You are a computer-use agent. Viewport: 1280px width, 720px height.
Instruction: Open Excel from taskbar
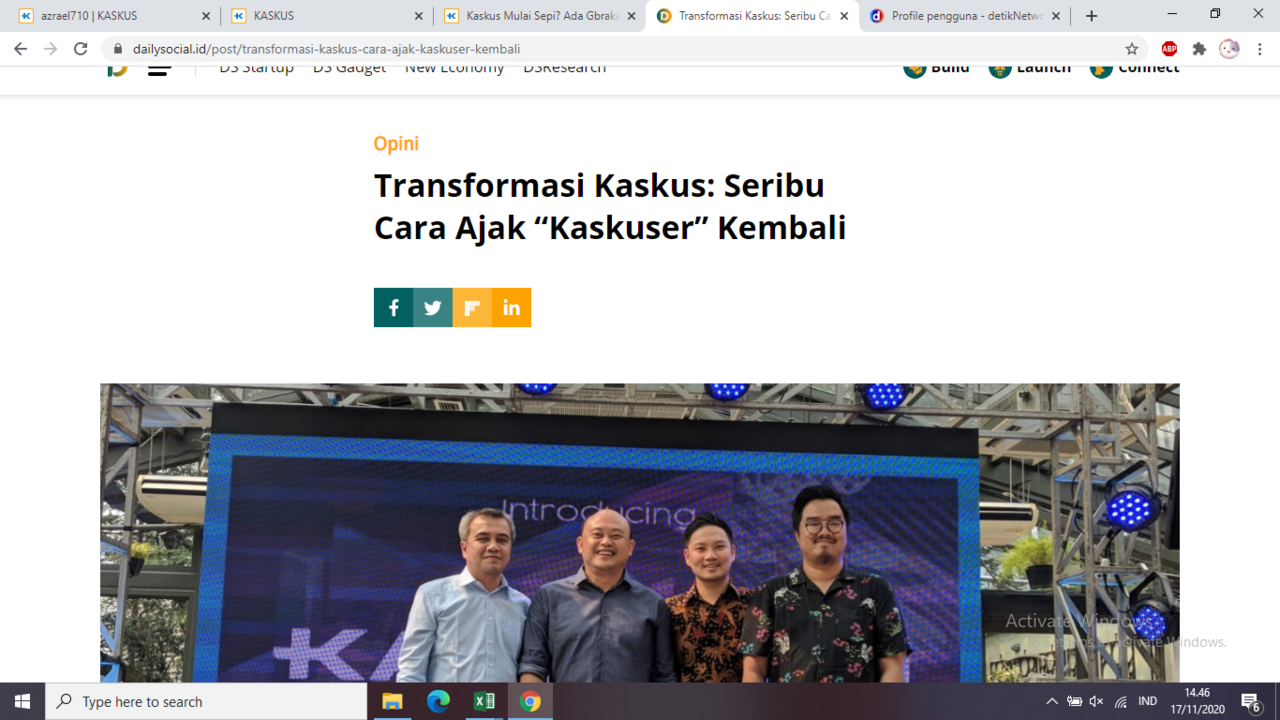click(484, 701)
